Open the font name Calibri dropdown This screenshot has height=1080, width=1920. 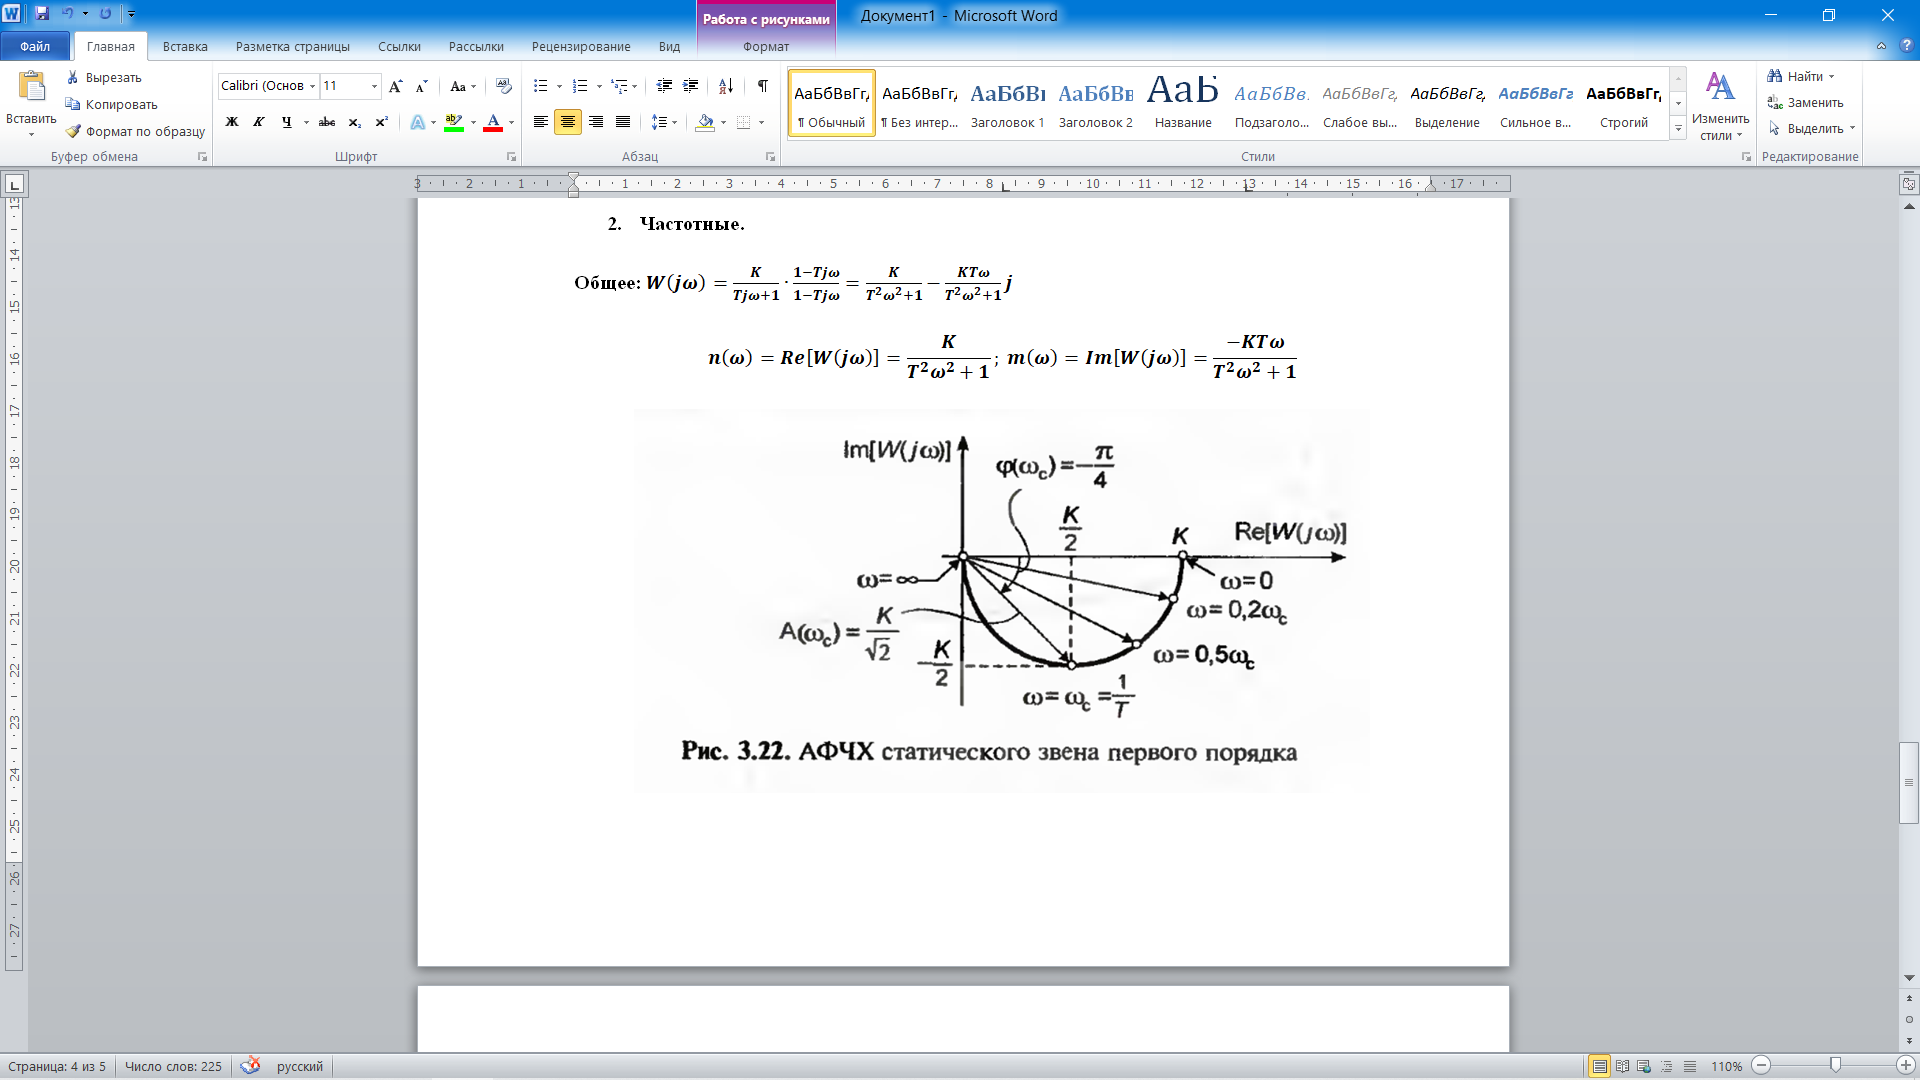312,86
